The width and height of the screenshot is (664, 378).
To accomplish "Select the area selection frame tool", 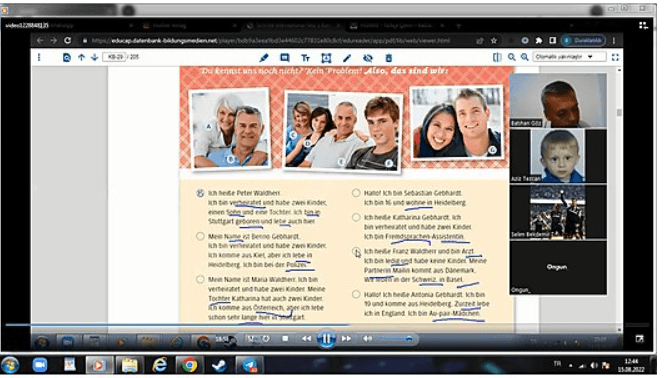I will click(x=326, y=58).
